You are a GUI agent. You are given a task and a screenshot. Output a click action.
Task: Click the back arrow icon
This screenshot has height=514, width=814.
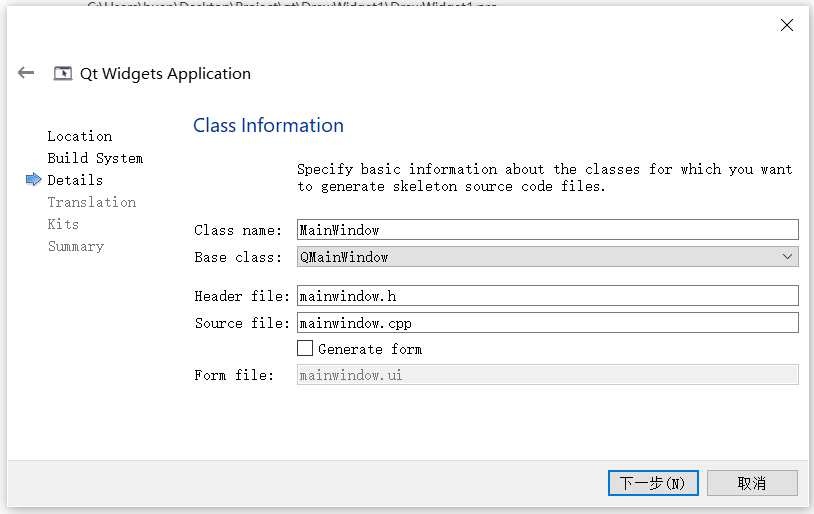tap(26, 73)
